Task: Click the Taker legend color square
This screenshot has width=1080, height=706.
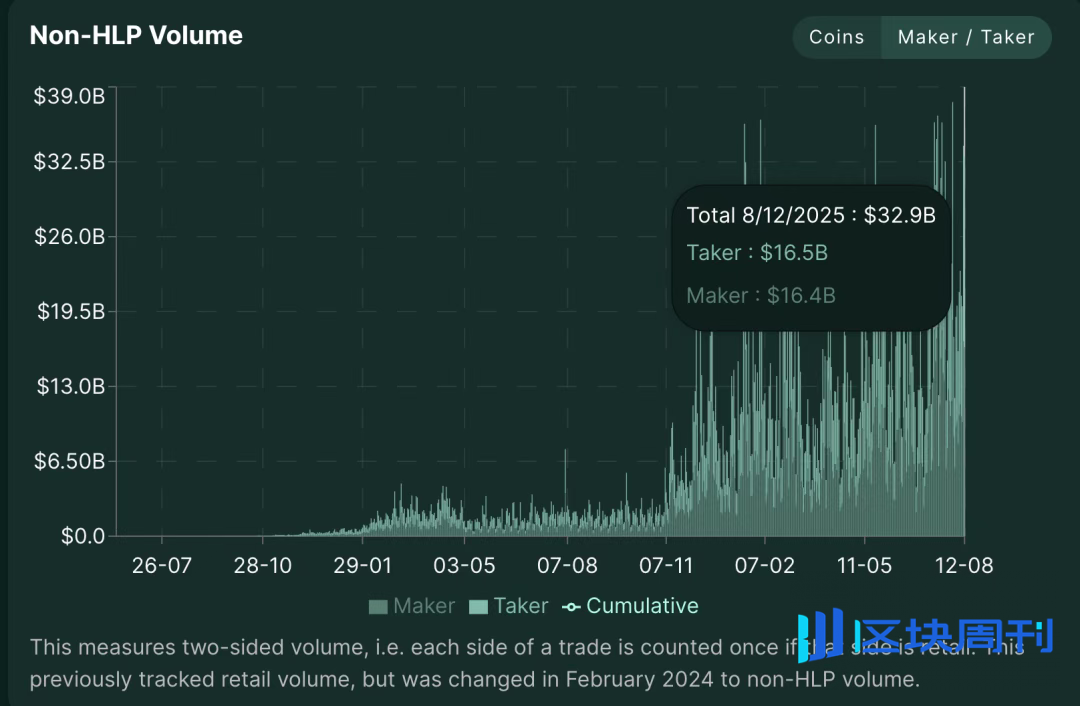Action: (478, 606)
